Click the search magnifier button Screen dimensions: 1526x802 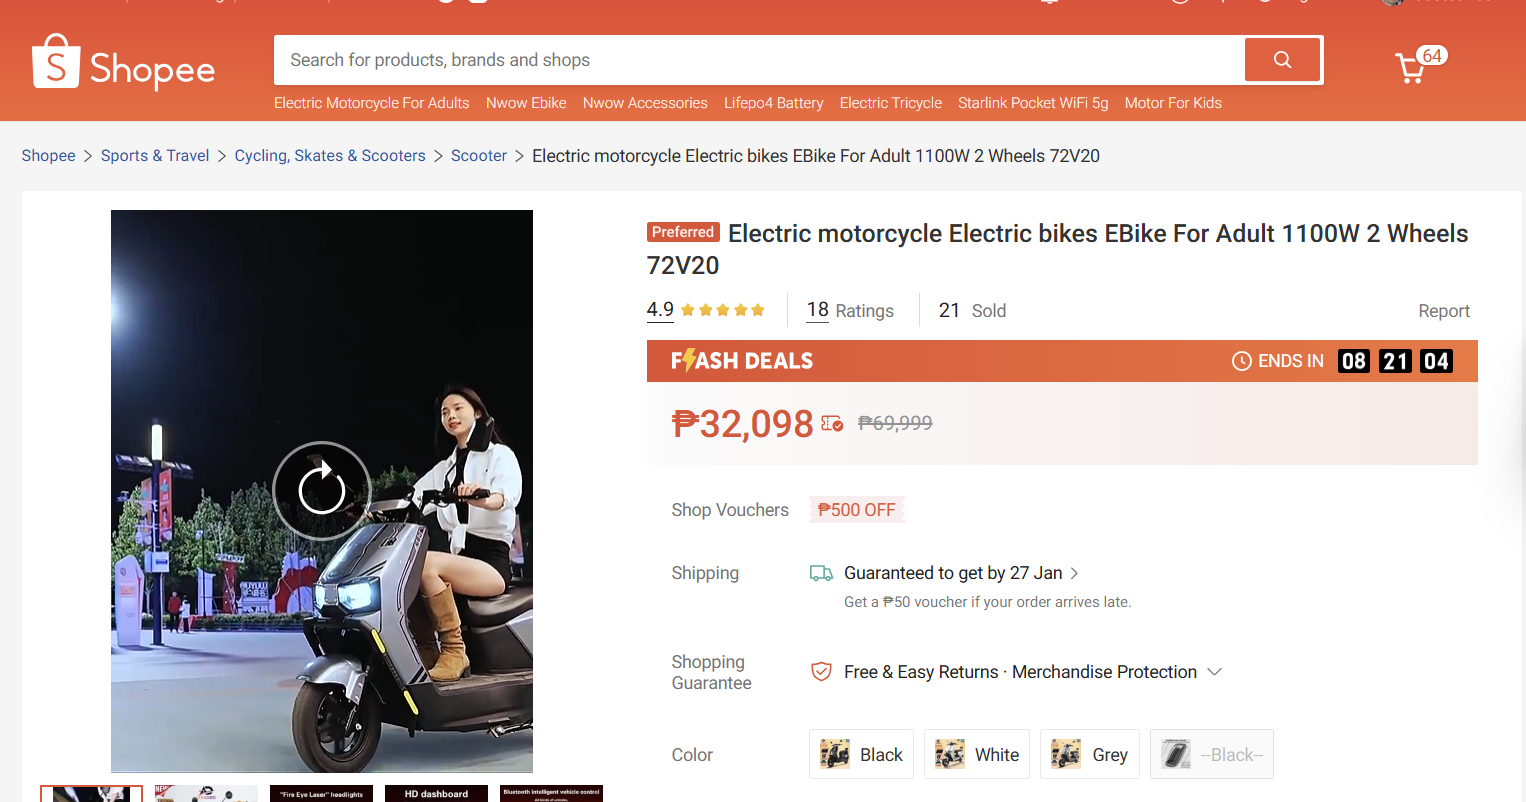1282,60
